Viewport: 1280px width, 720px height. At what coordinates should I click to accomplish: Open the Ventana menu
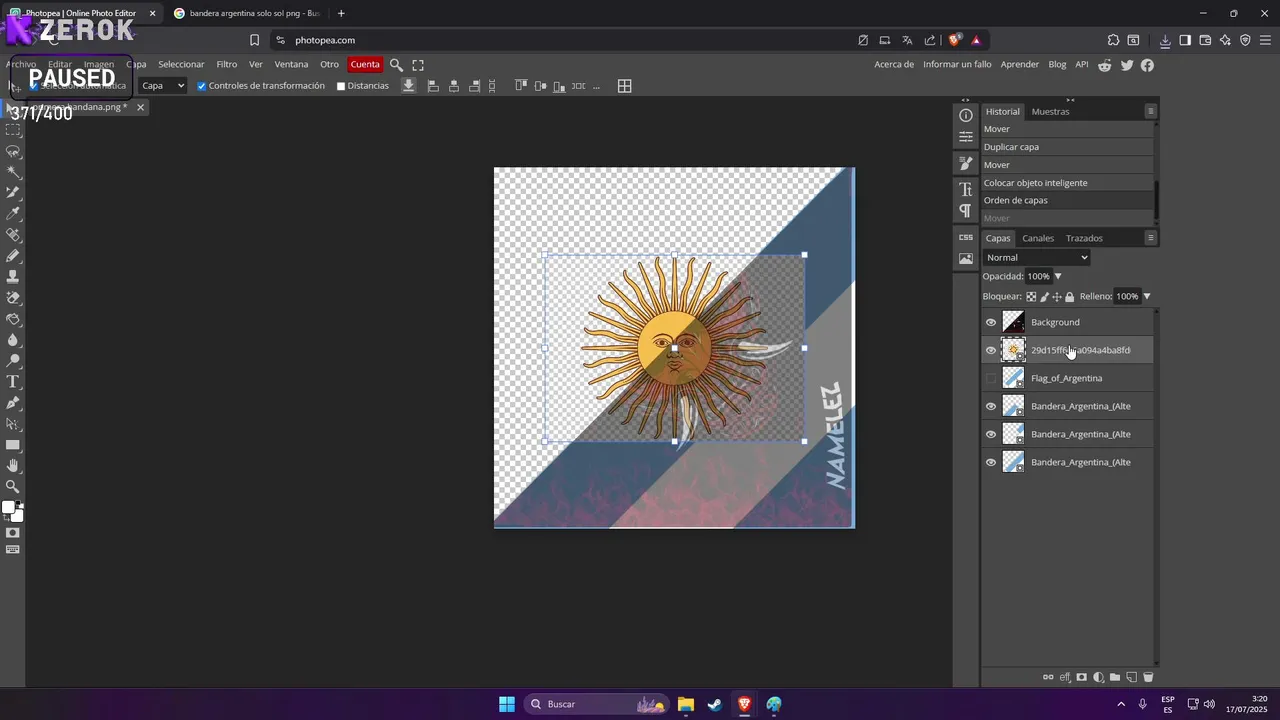point(291,64)
